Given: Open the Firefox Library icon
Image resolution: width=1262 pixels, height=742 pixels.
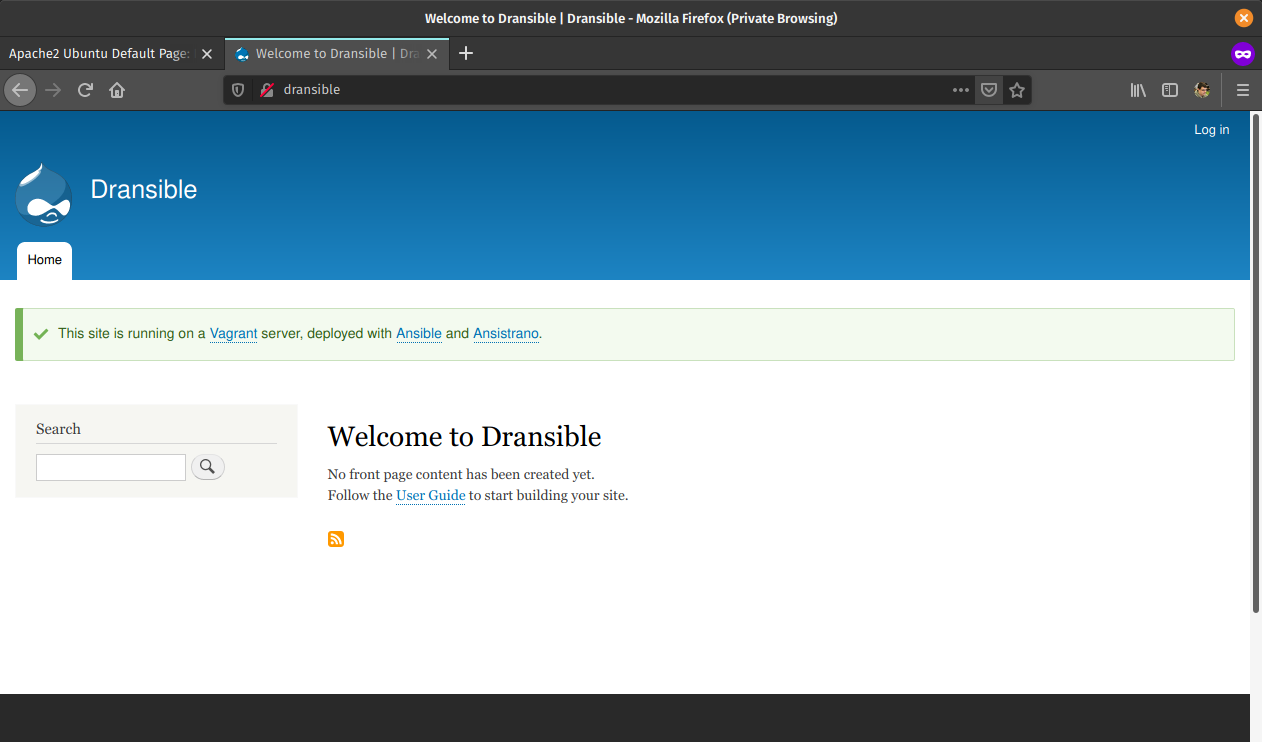Looking at the screenshot, I should coord(1137,90).
